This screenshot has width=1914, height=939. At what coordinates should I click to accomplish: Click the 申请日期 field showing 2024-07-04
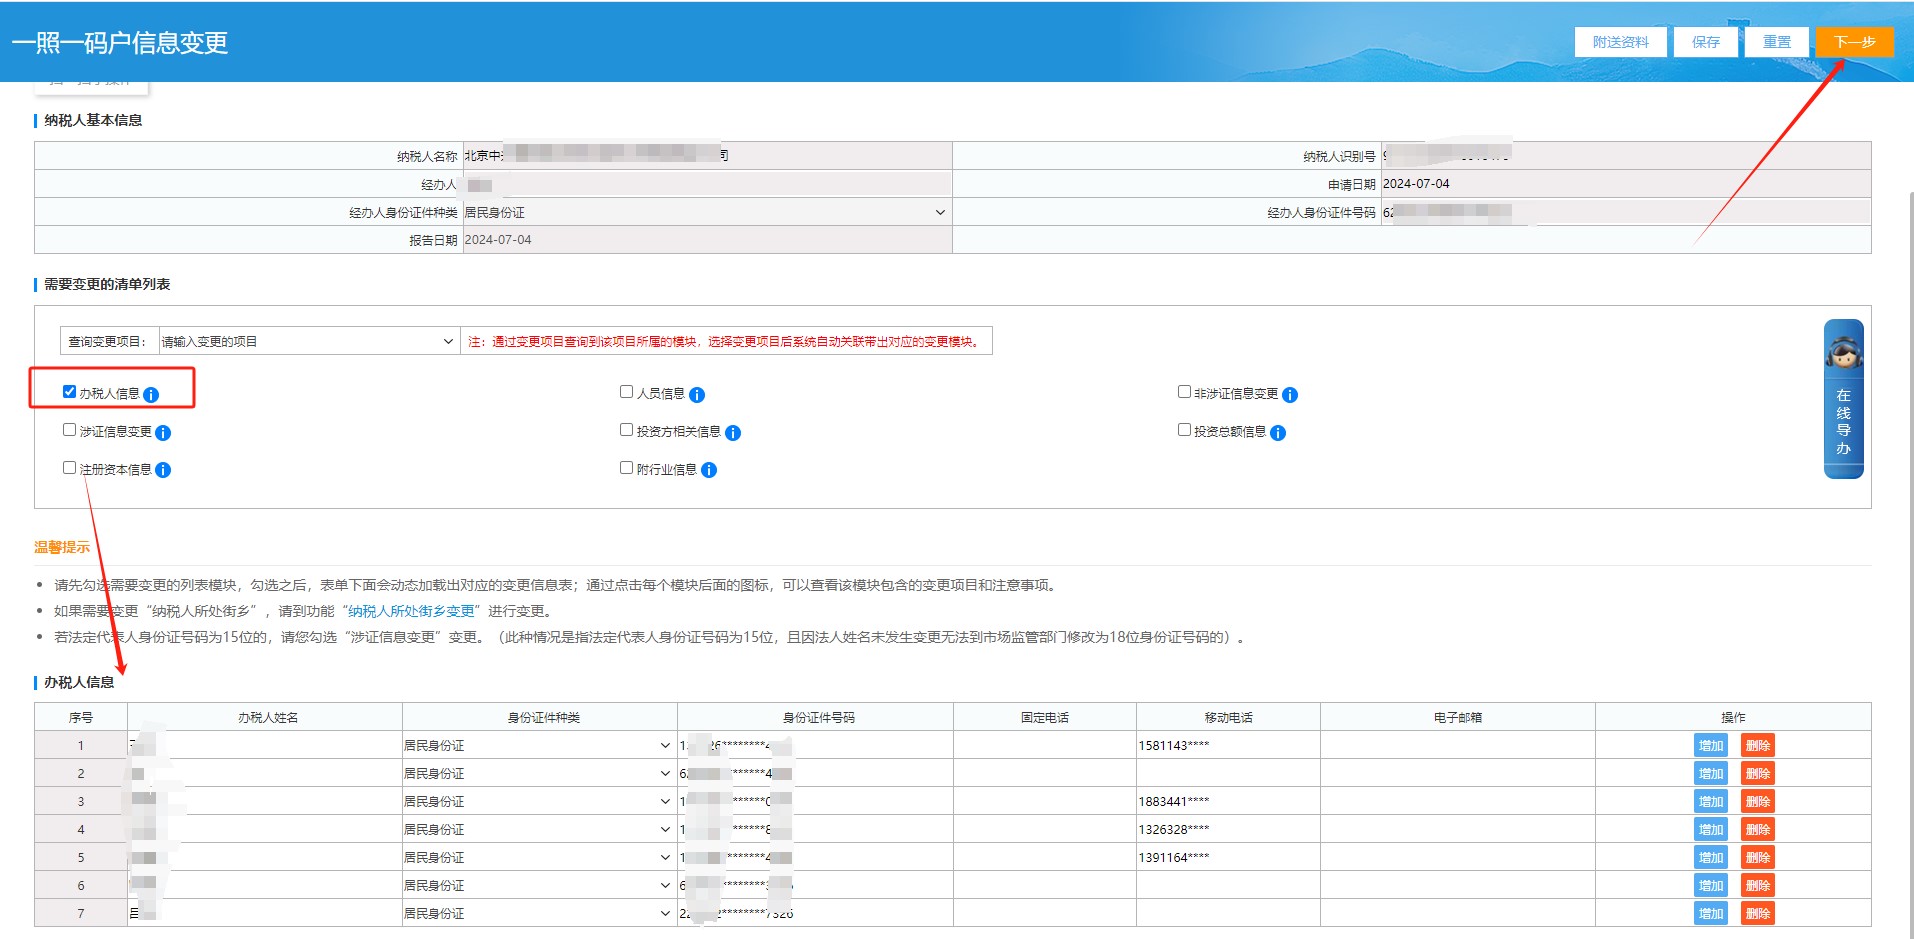1625,184
